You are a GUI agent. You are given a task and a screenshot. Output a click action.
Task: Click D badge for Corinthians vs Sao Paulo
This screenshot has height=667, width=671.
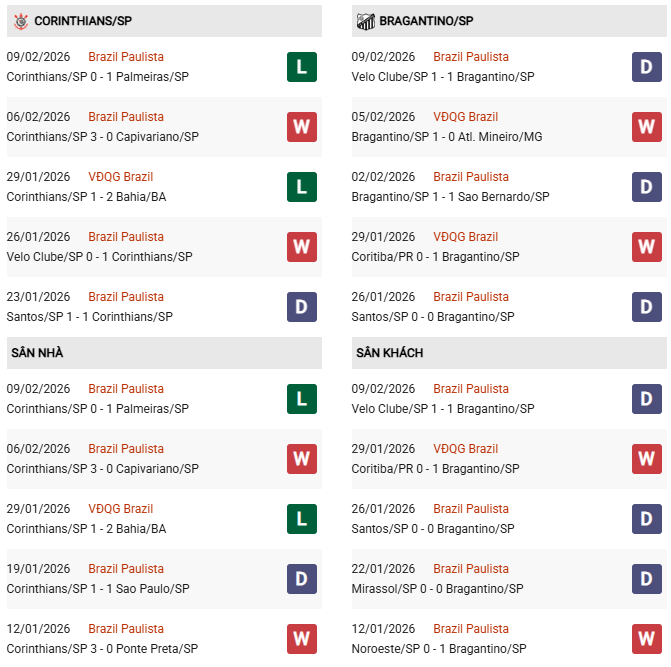(302, 578)
